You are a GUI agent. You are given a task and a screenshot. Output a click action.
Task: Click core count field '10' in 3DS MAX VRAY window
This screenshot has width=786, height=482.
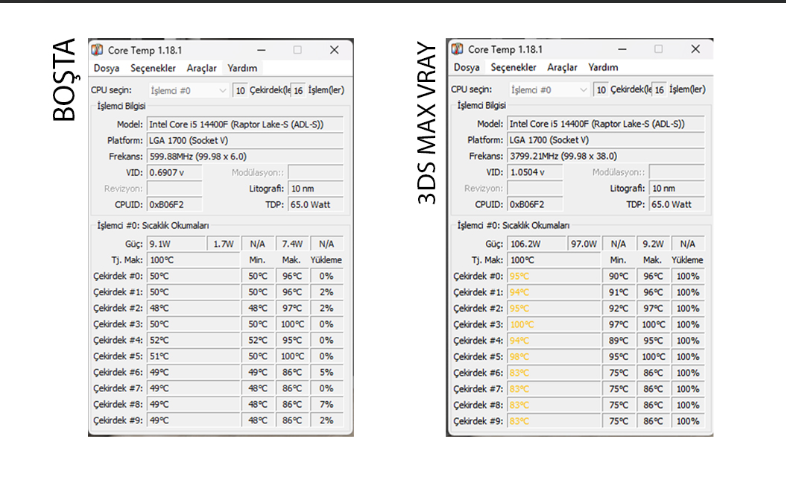tap(601, 90)
